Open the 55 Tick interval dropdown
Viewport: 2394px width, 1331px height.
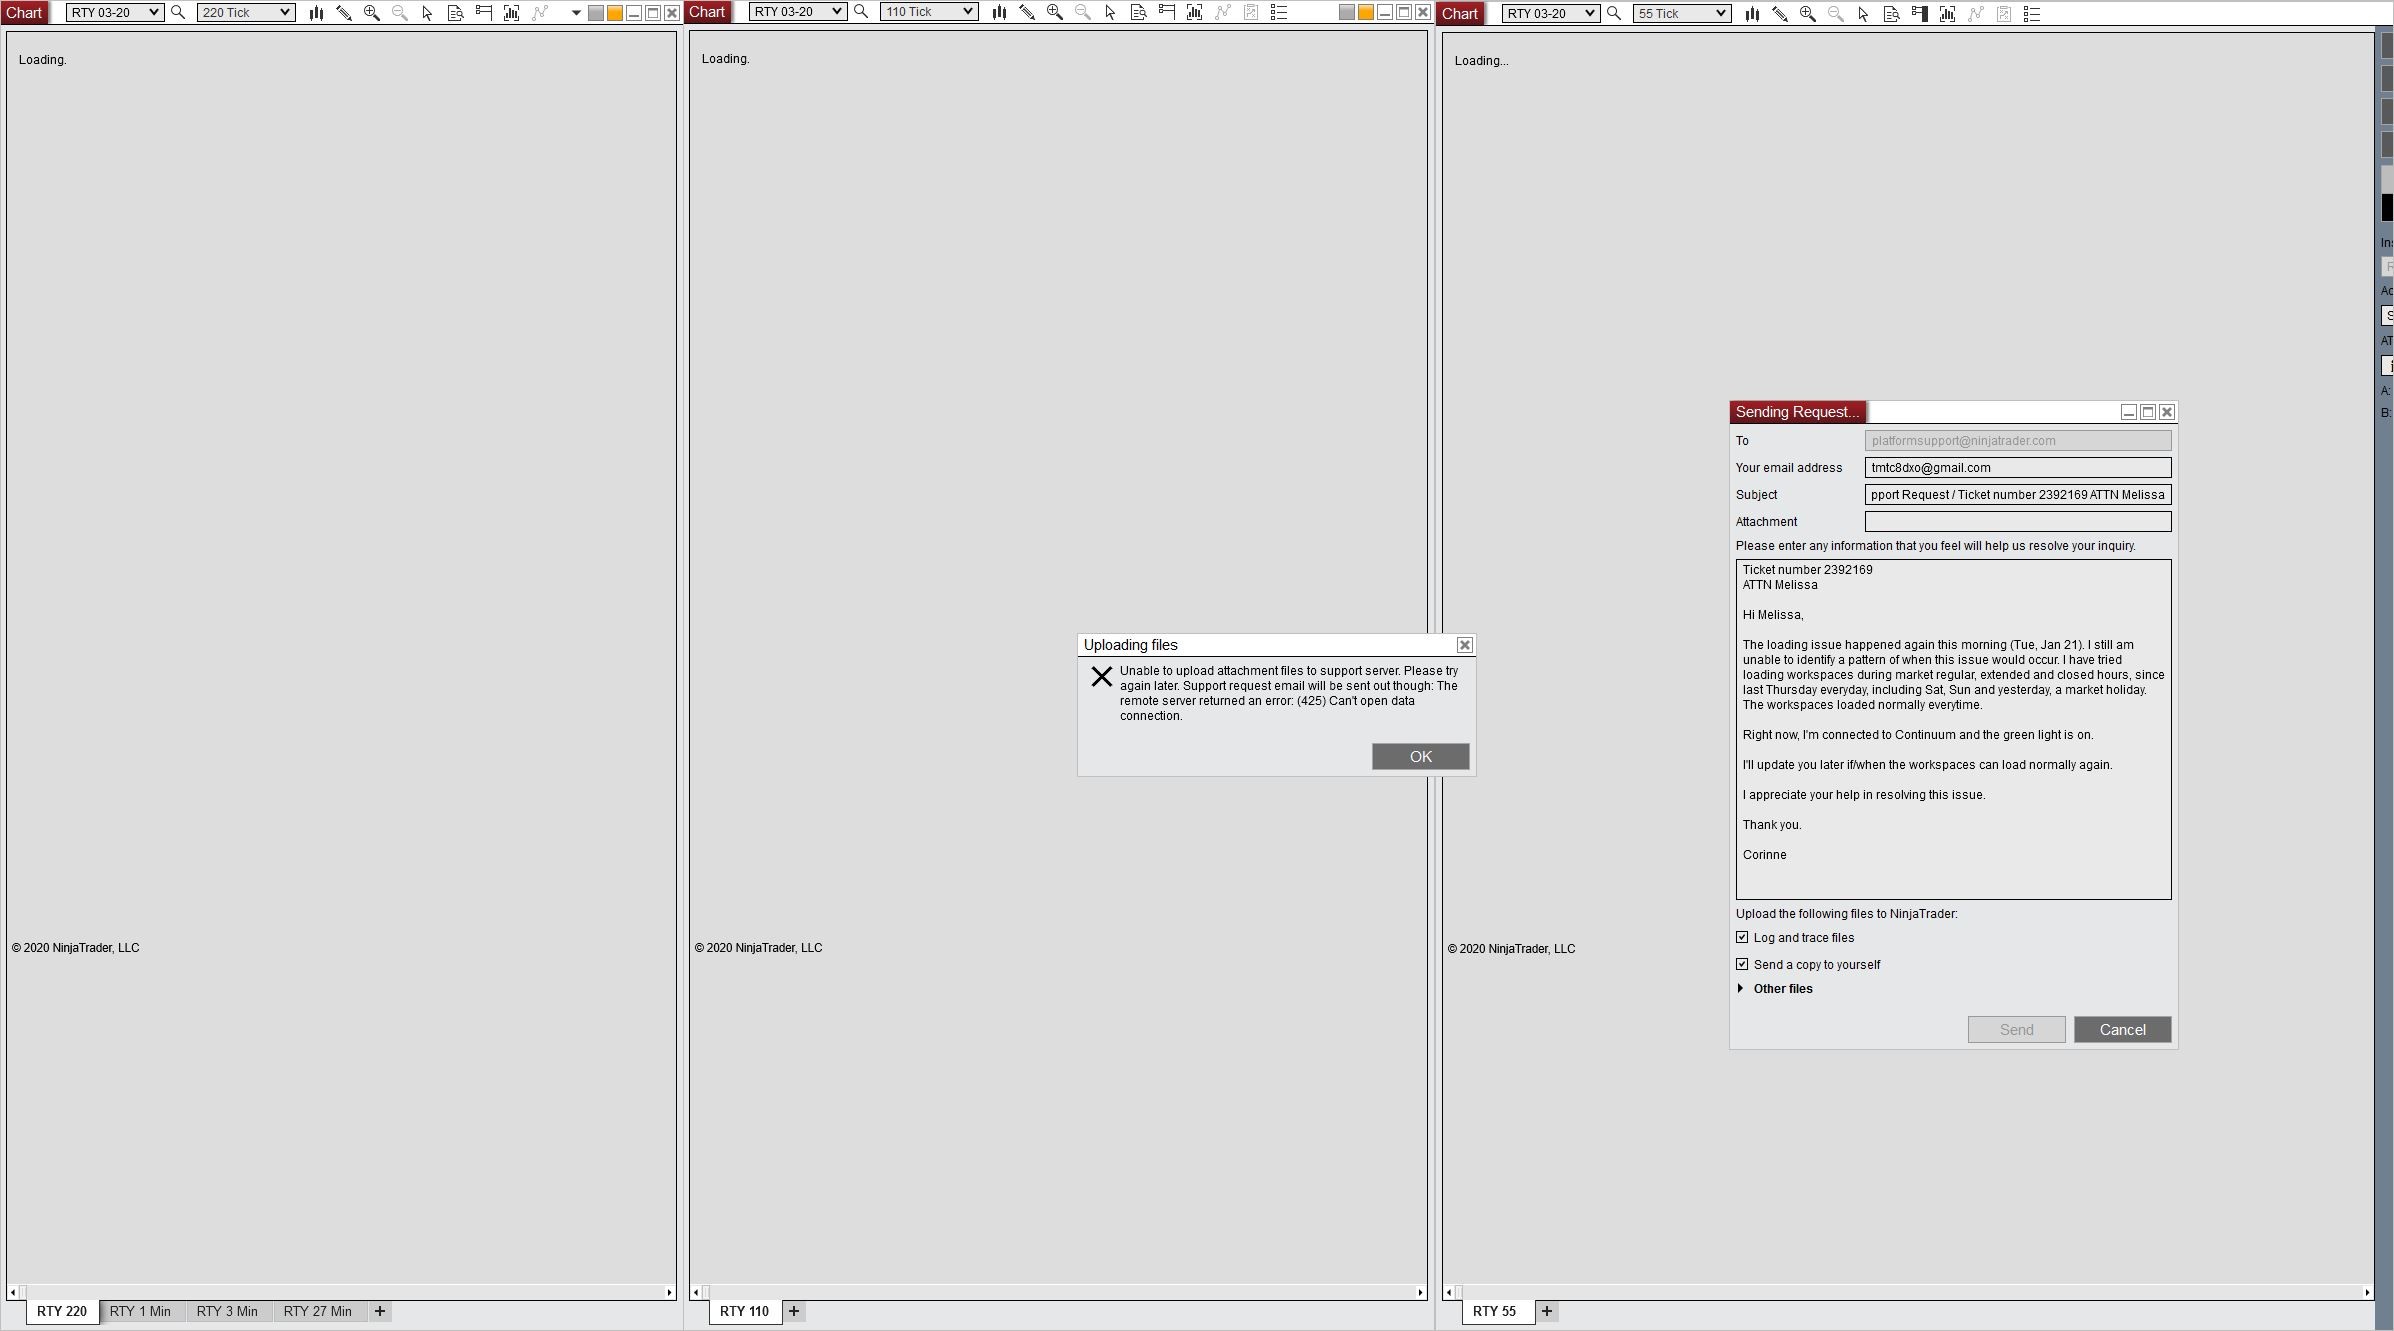[x=1681, y=14]
